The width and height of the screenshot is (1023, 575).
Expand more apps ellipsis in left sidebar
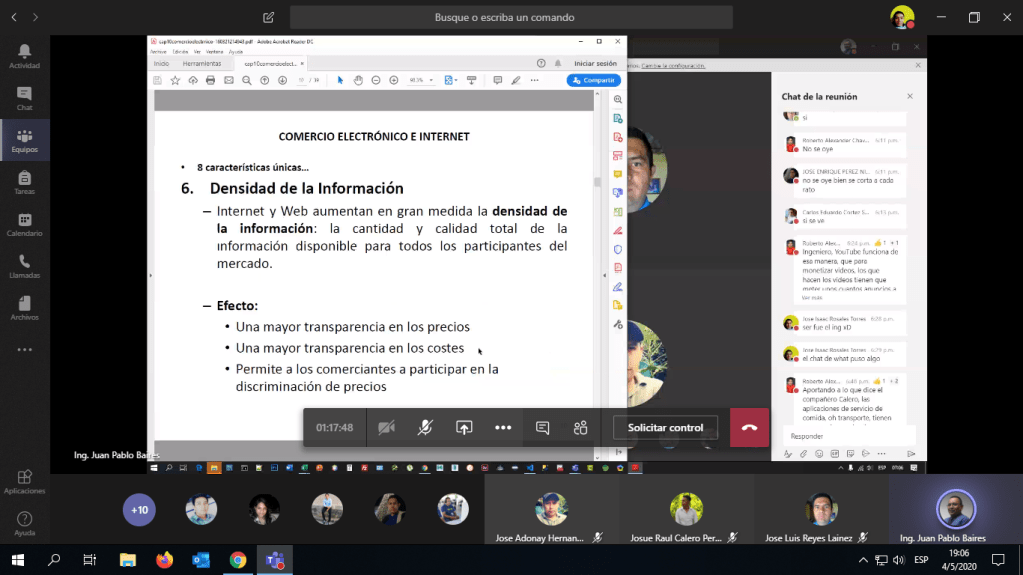pos(24,350)
